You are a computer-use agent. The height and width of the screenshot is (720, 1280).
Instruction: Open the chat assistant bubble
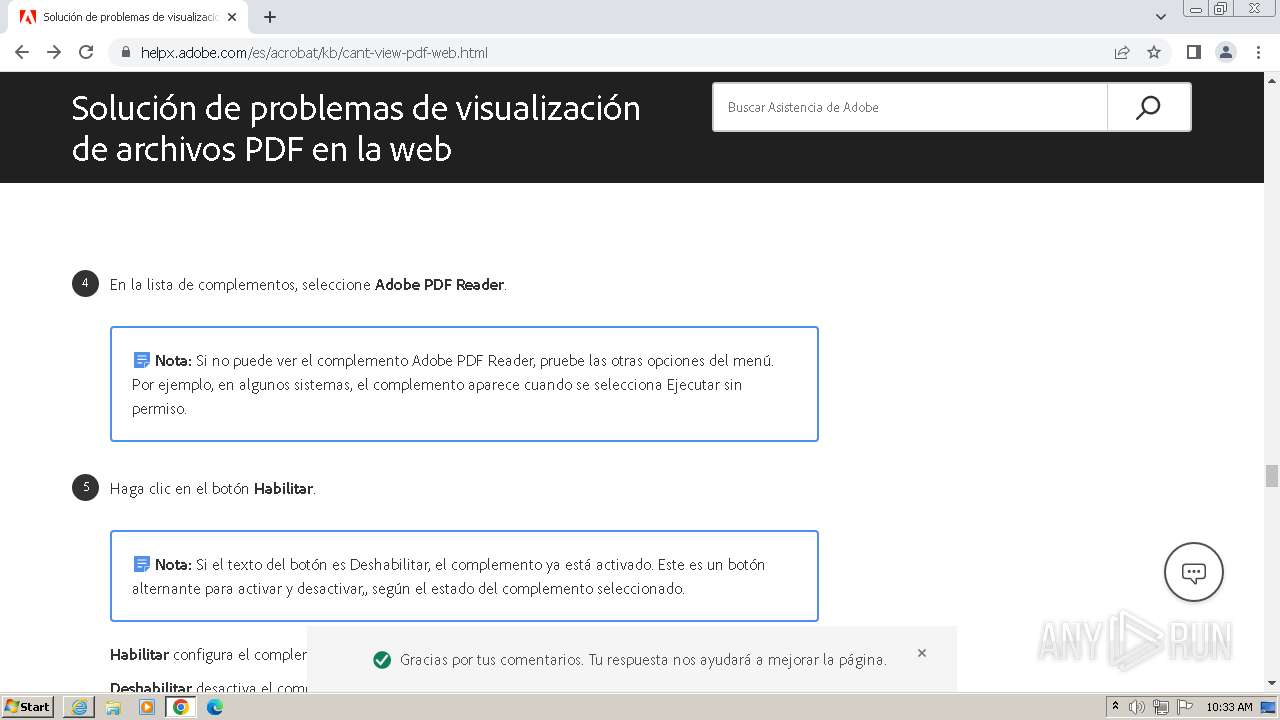(x=1194, y=572)
